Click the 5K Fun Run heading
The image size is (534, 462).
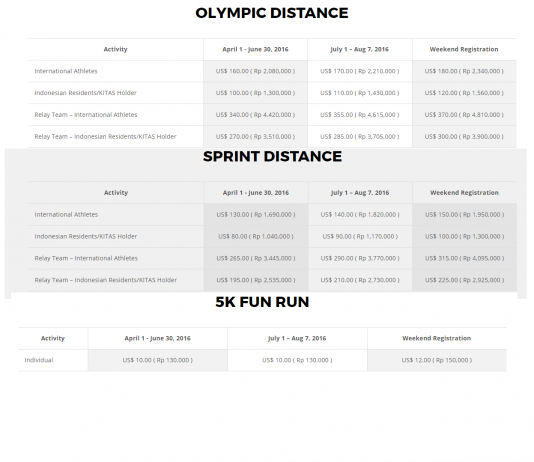coord(262,302)
